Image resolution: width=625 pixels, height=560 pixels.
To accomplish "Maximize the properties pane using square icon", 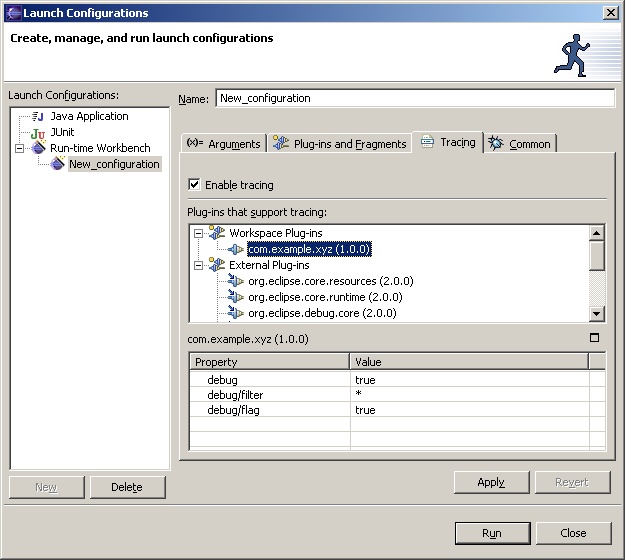I will (594, 338).
